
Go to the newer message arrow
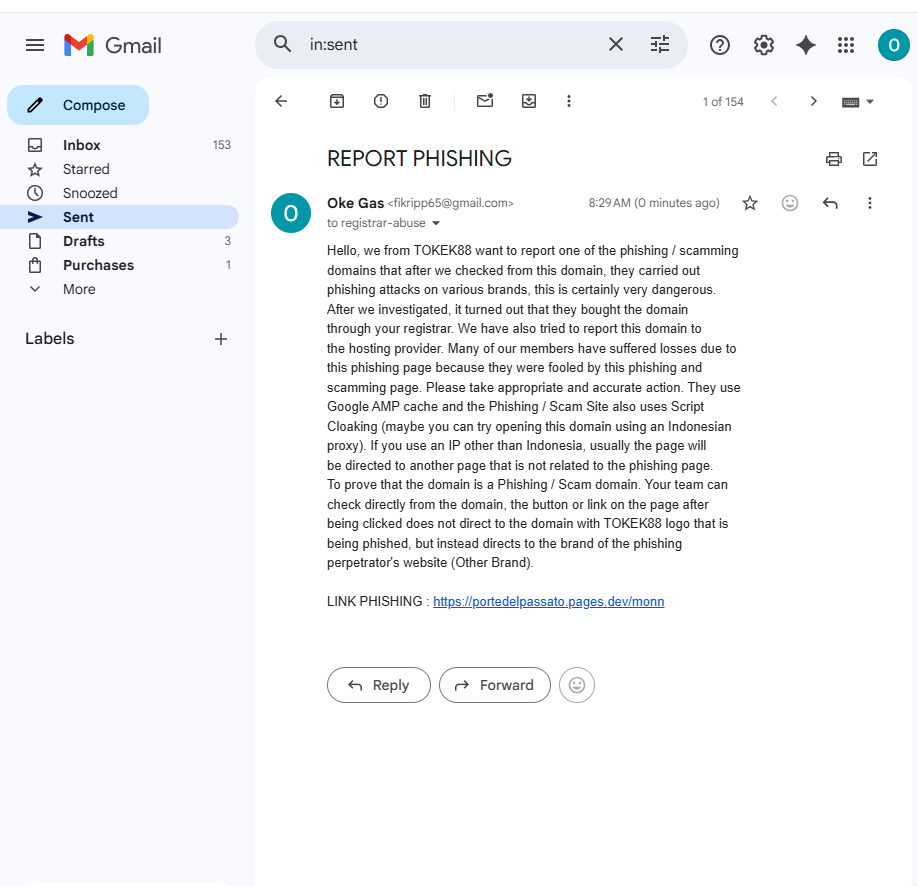pyautogui.click(x=774, y=101)
